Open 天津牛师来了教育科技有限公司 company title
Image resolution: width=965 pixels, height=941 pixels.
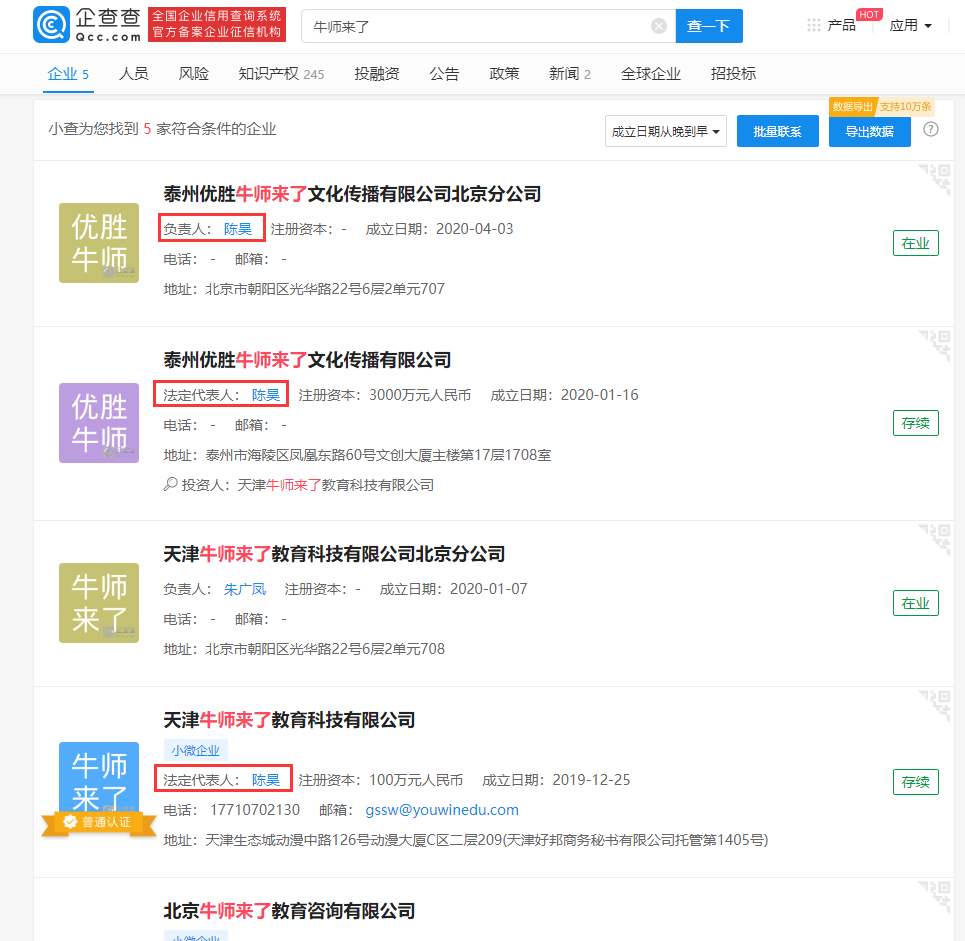pyautogui.click(x=289, y=719)
